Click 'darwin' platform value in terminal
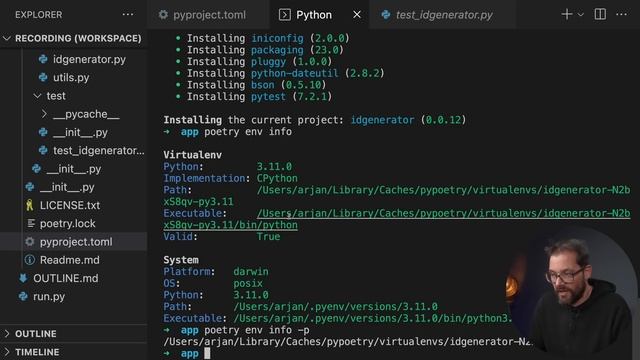This screenshot has width=640, height=360. coord(251,272)
